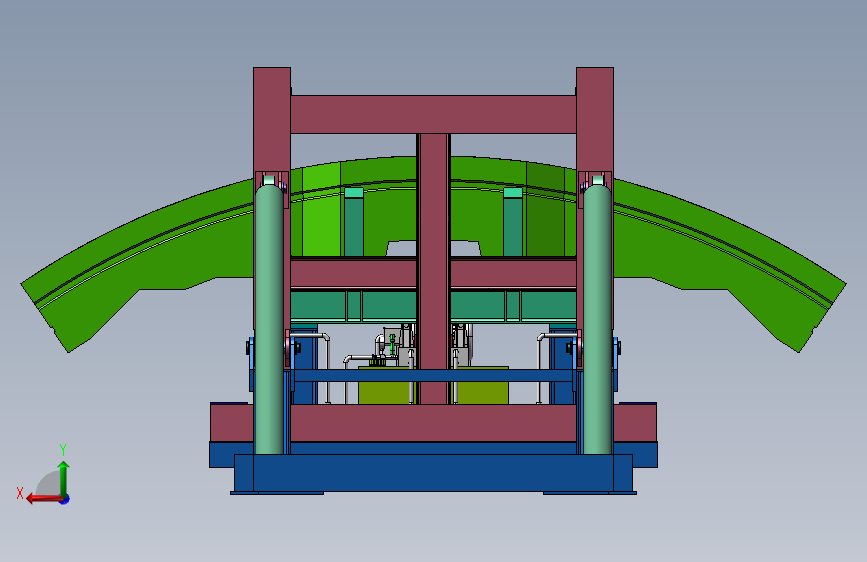This screenshot has height=562, width=867.
Task: Select the teal crossbeam below the arch
Action: coord(434,306)
